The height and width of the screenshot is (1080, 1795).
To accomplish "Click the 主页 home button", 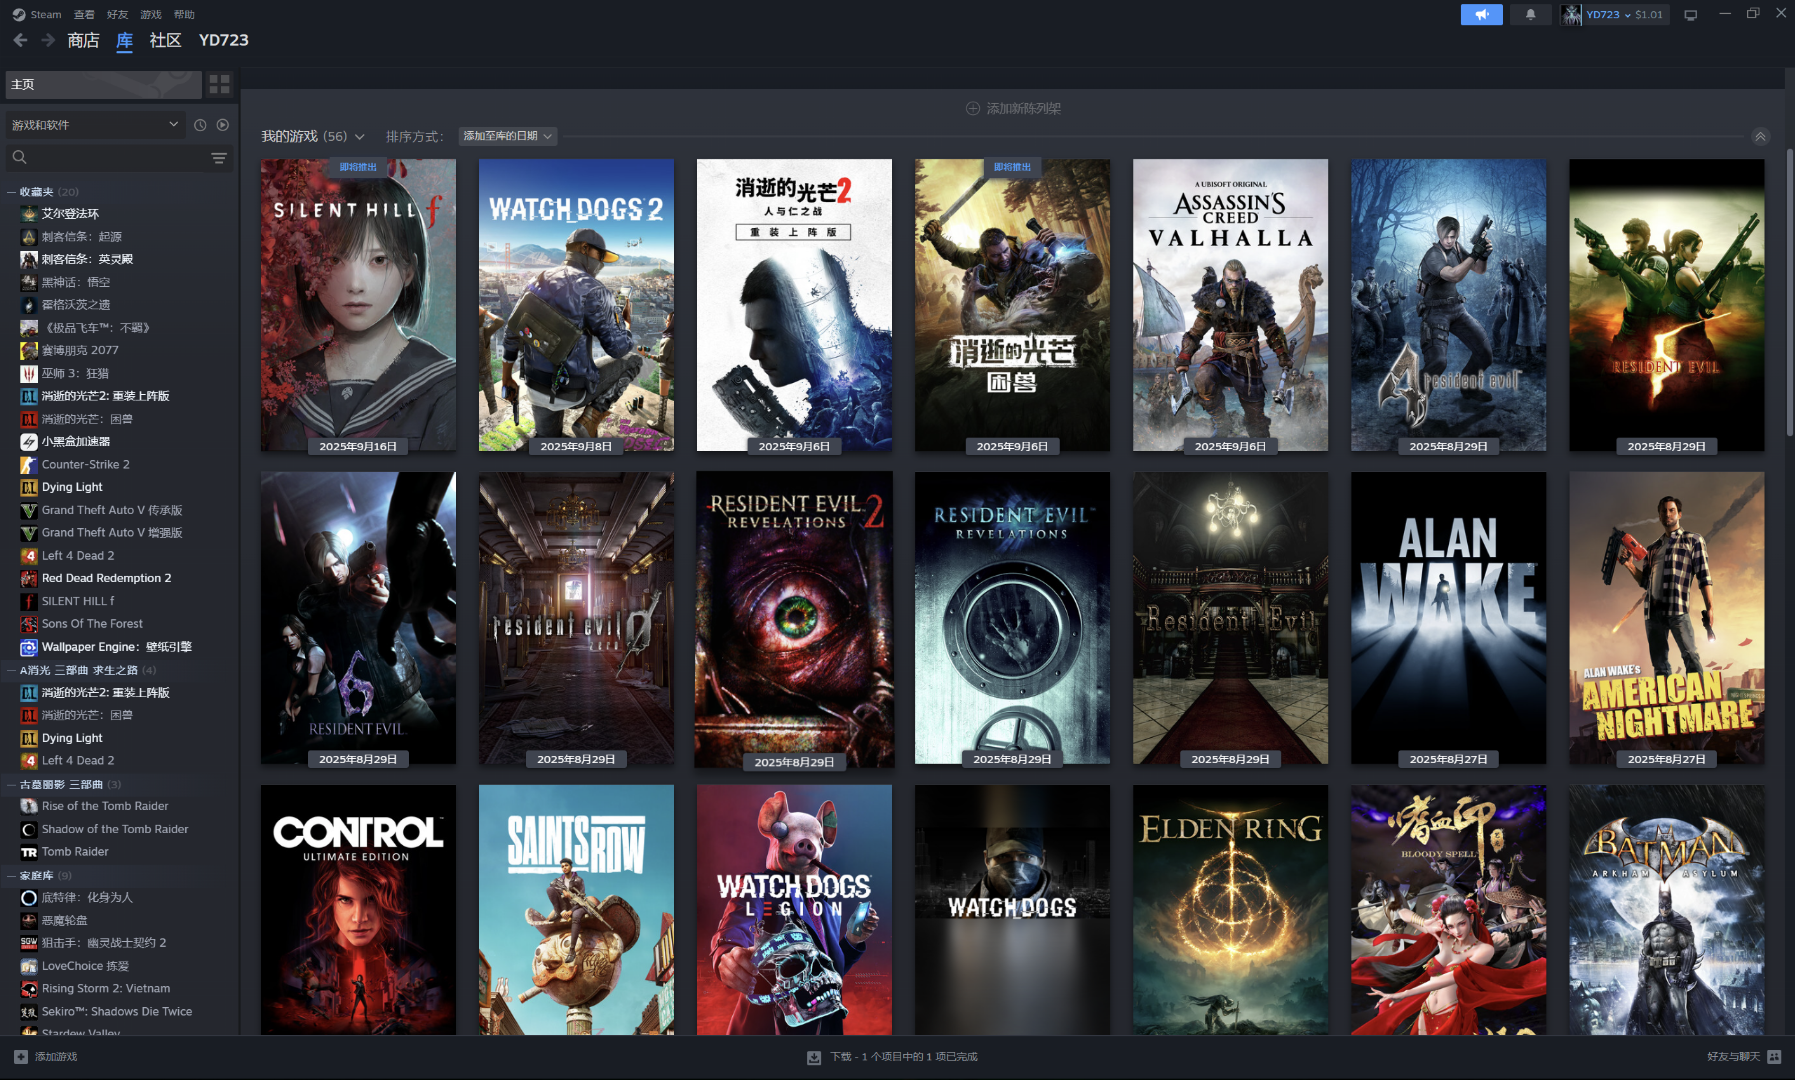I will pos(104,84).
